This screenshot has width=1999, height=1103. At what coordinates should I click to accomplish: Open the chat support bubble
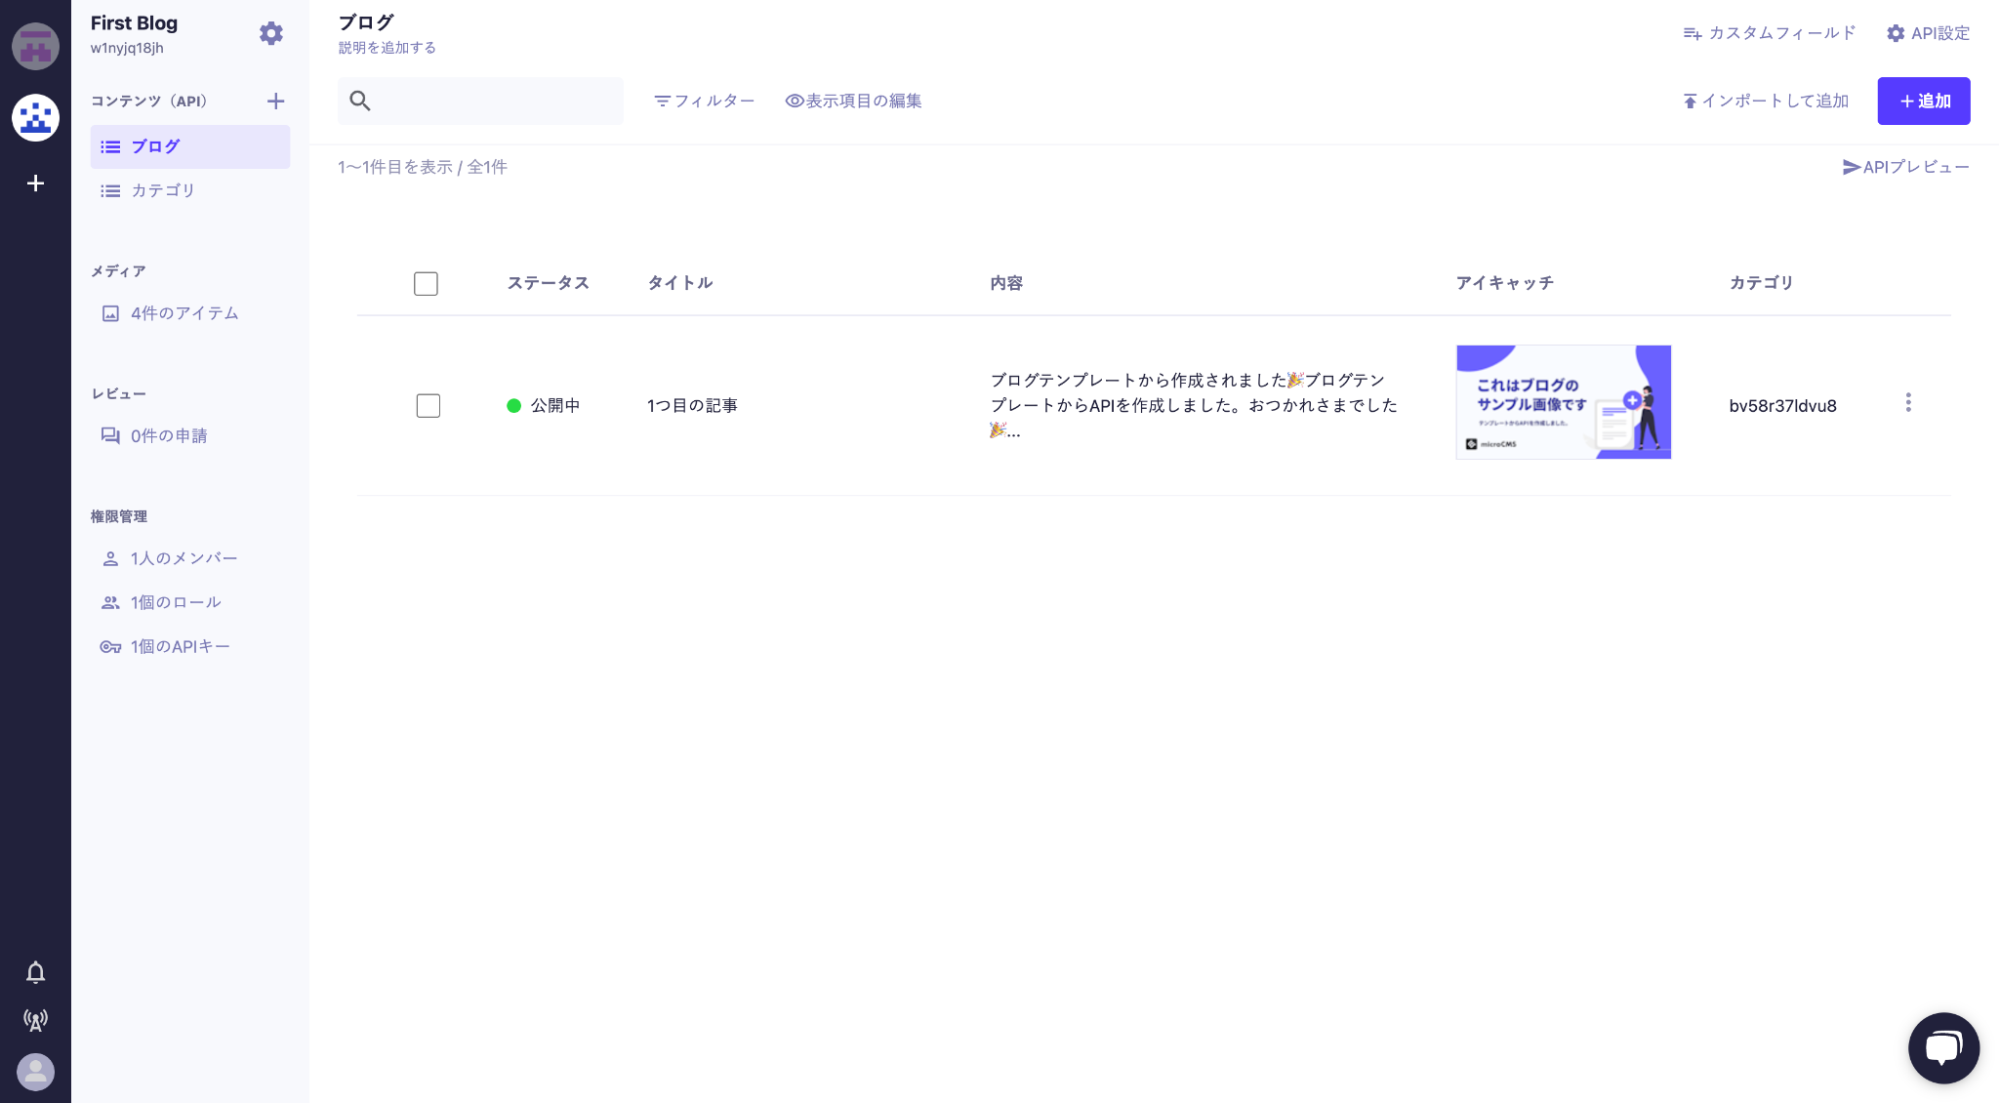tap(1942, 1047)
